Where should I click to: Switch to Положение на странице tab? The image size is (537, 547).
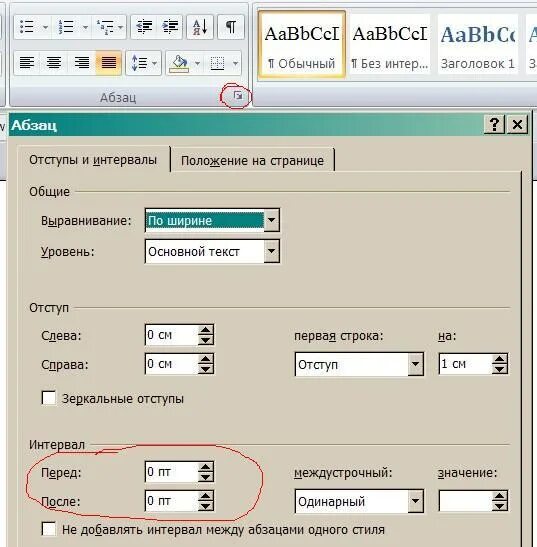pos(252,160)
